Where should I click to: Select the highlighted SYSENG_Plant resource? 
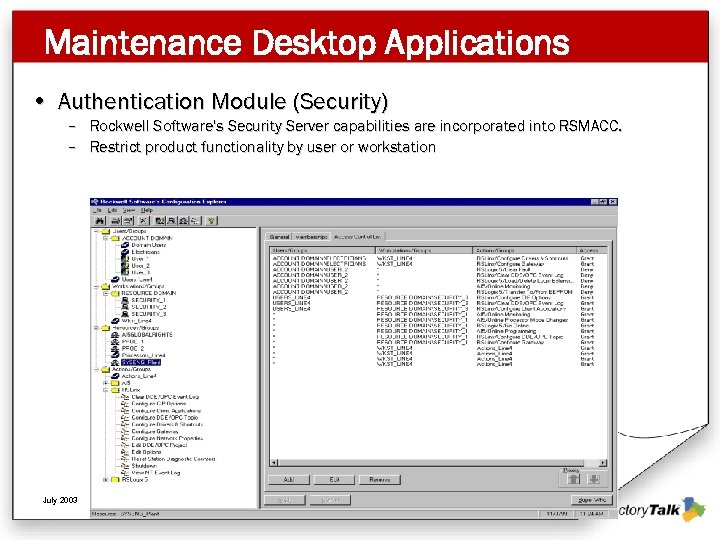[x=141, y=362]
